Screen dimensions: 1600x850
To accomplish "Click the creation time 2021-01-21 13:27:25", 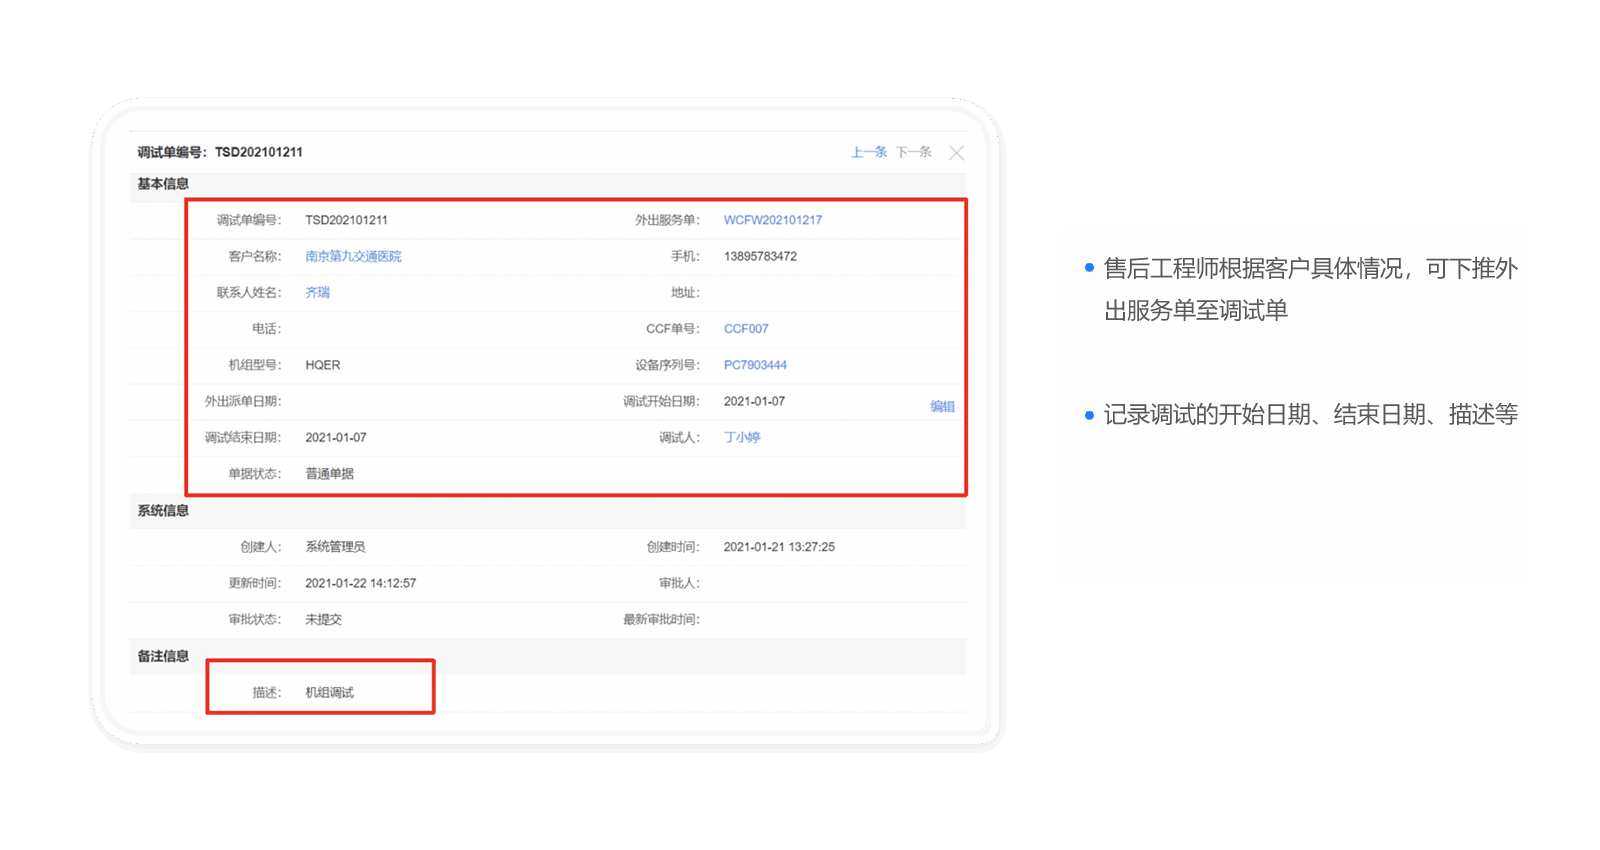I will (x=778, y=547).
